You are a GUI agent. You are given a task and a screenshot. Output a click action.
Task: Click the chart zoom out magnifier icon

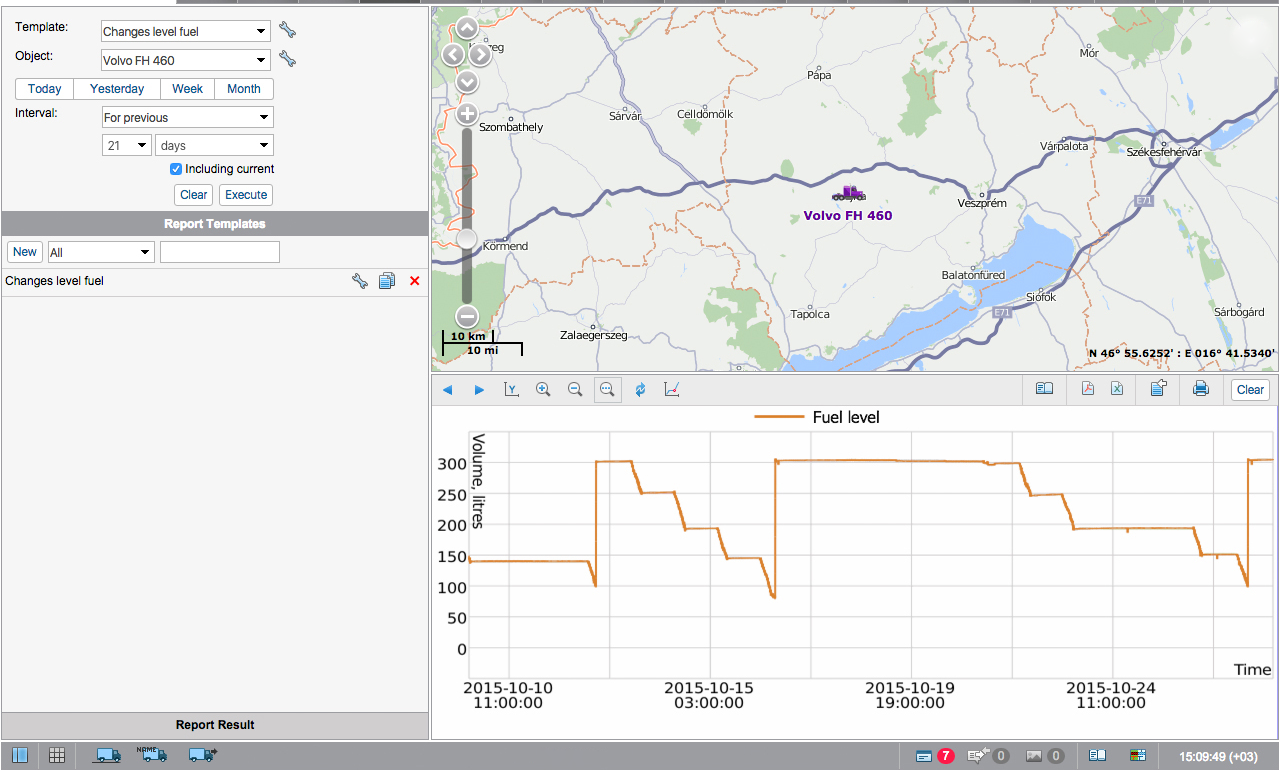(x=575, y=389)
